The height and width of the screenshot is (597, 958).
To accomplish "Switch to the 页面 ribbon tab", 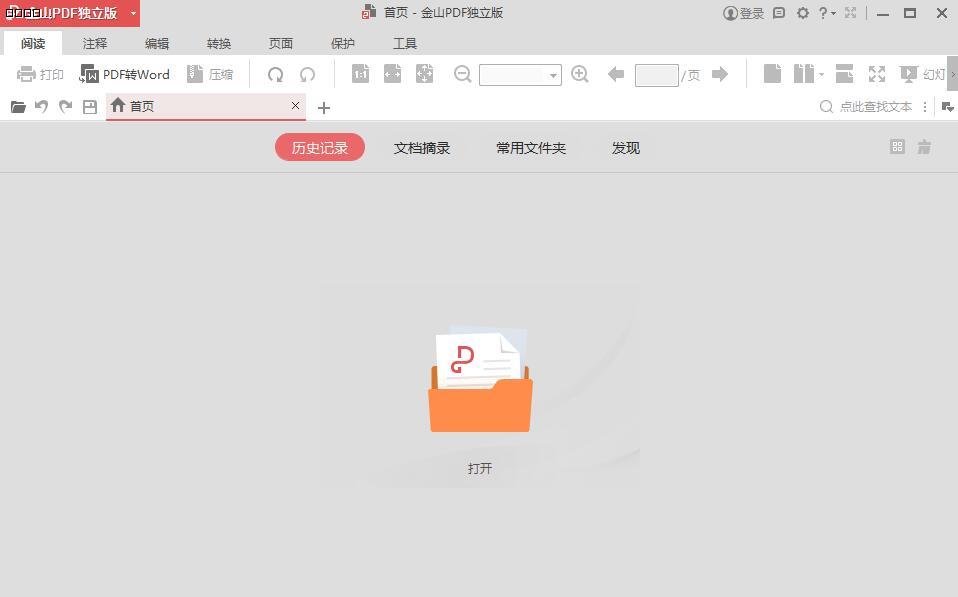I will [x=280, y=43].
